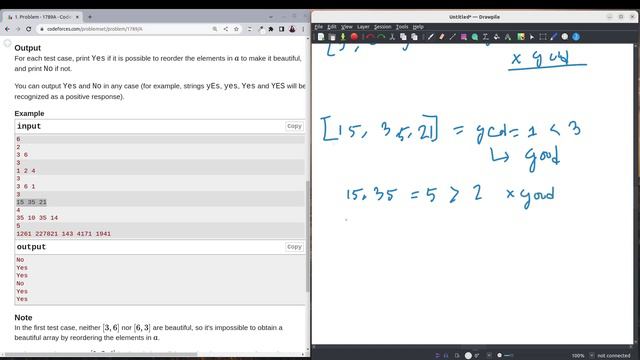Select the Line tool in Drawpile
The width and height of the screenshot is (640, 360).
[x=452, y=37]
